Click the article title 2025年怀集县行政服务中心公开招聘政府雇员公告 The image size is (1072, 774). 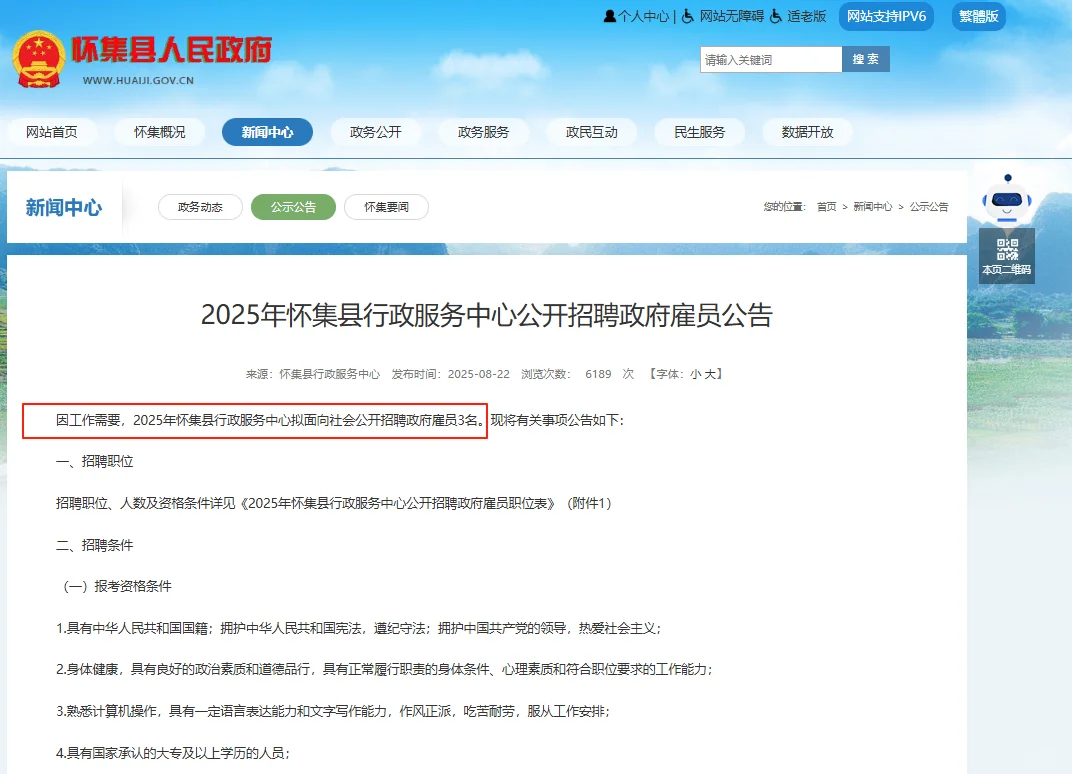click(x=487, y=315)
